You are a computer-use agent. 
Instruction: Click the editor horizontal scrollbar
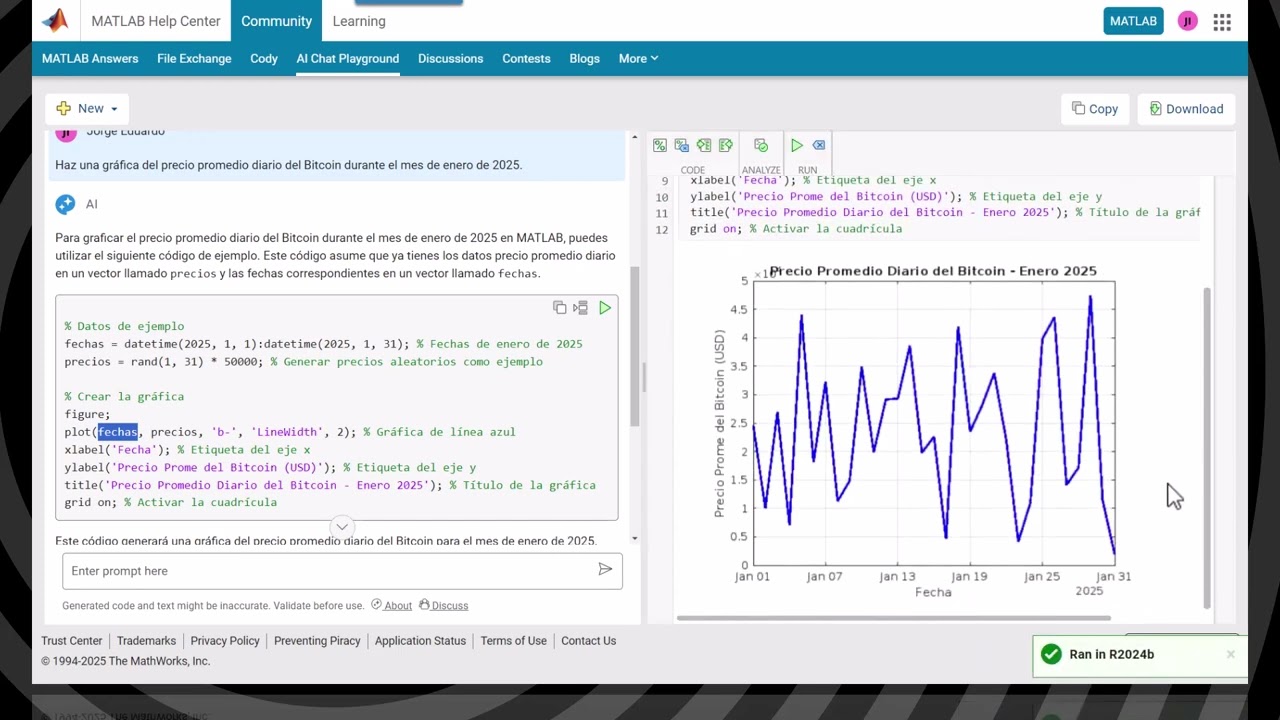tap(893, 618)
